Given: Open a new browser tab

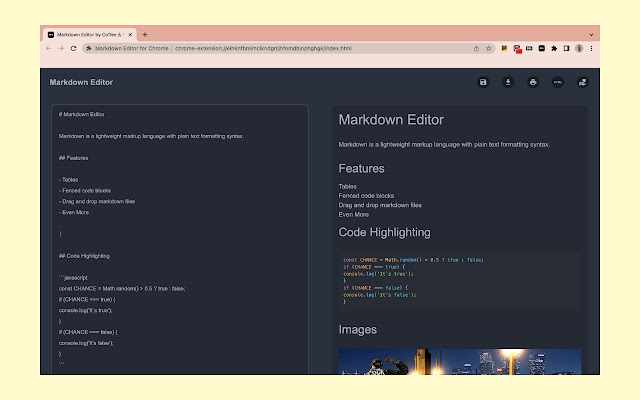Looking at the screenshot, I should (x=145, y=35).
